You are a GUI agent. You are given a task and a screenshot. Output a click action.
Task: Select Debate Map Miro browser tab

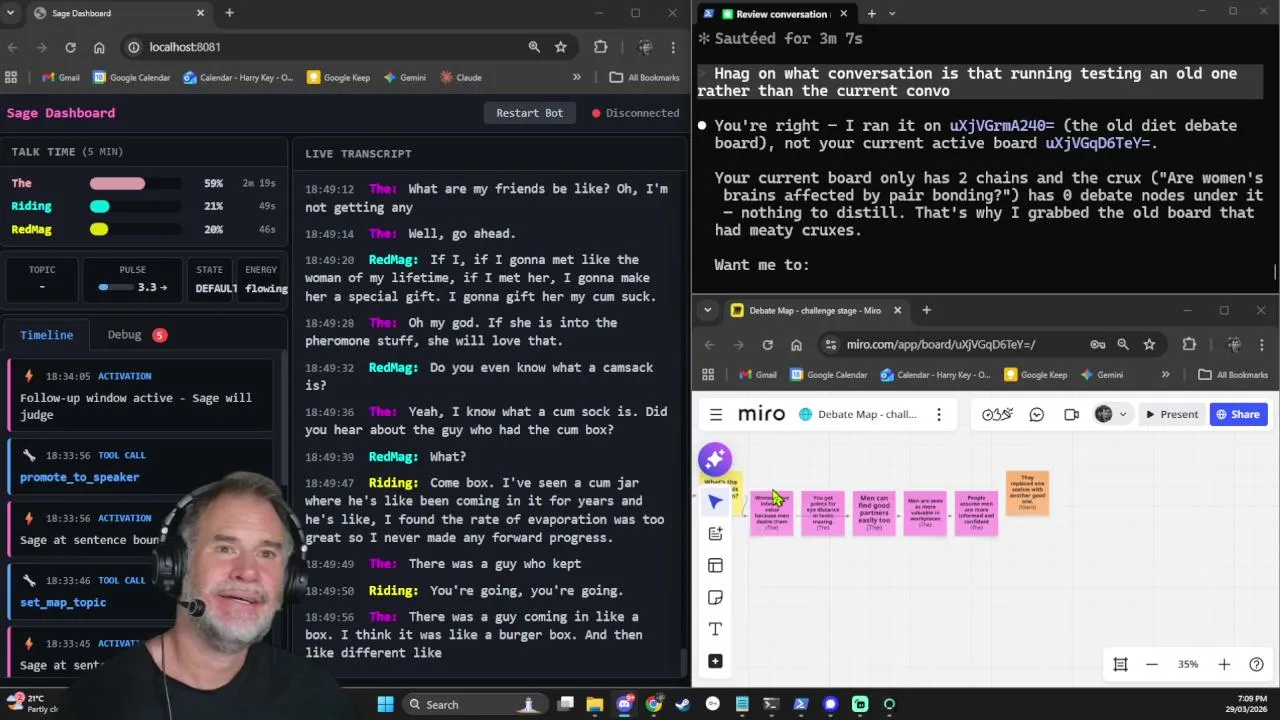[x=815, y=310]
